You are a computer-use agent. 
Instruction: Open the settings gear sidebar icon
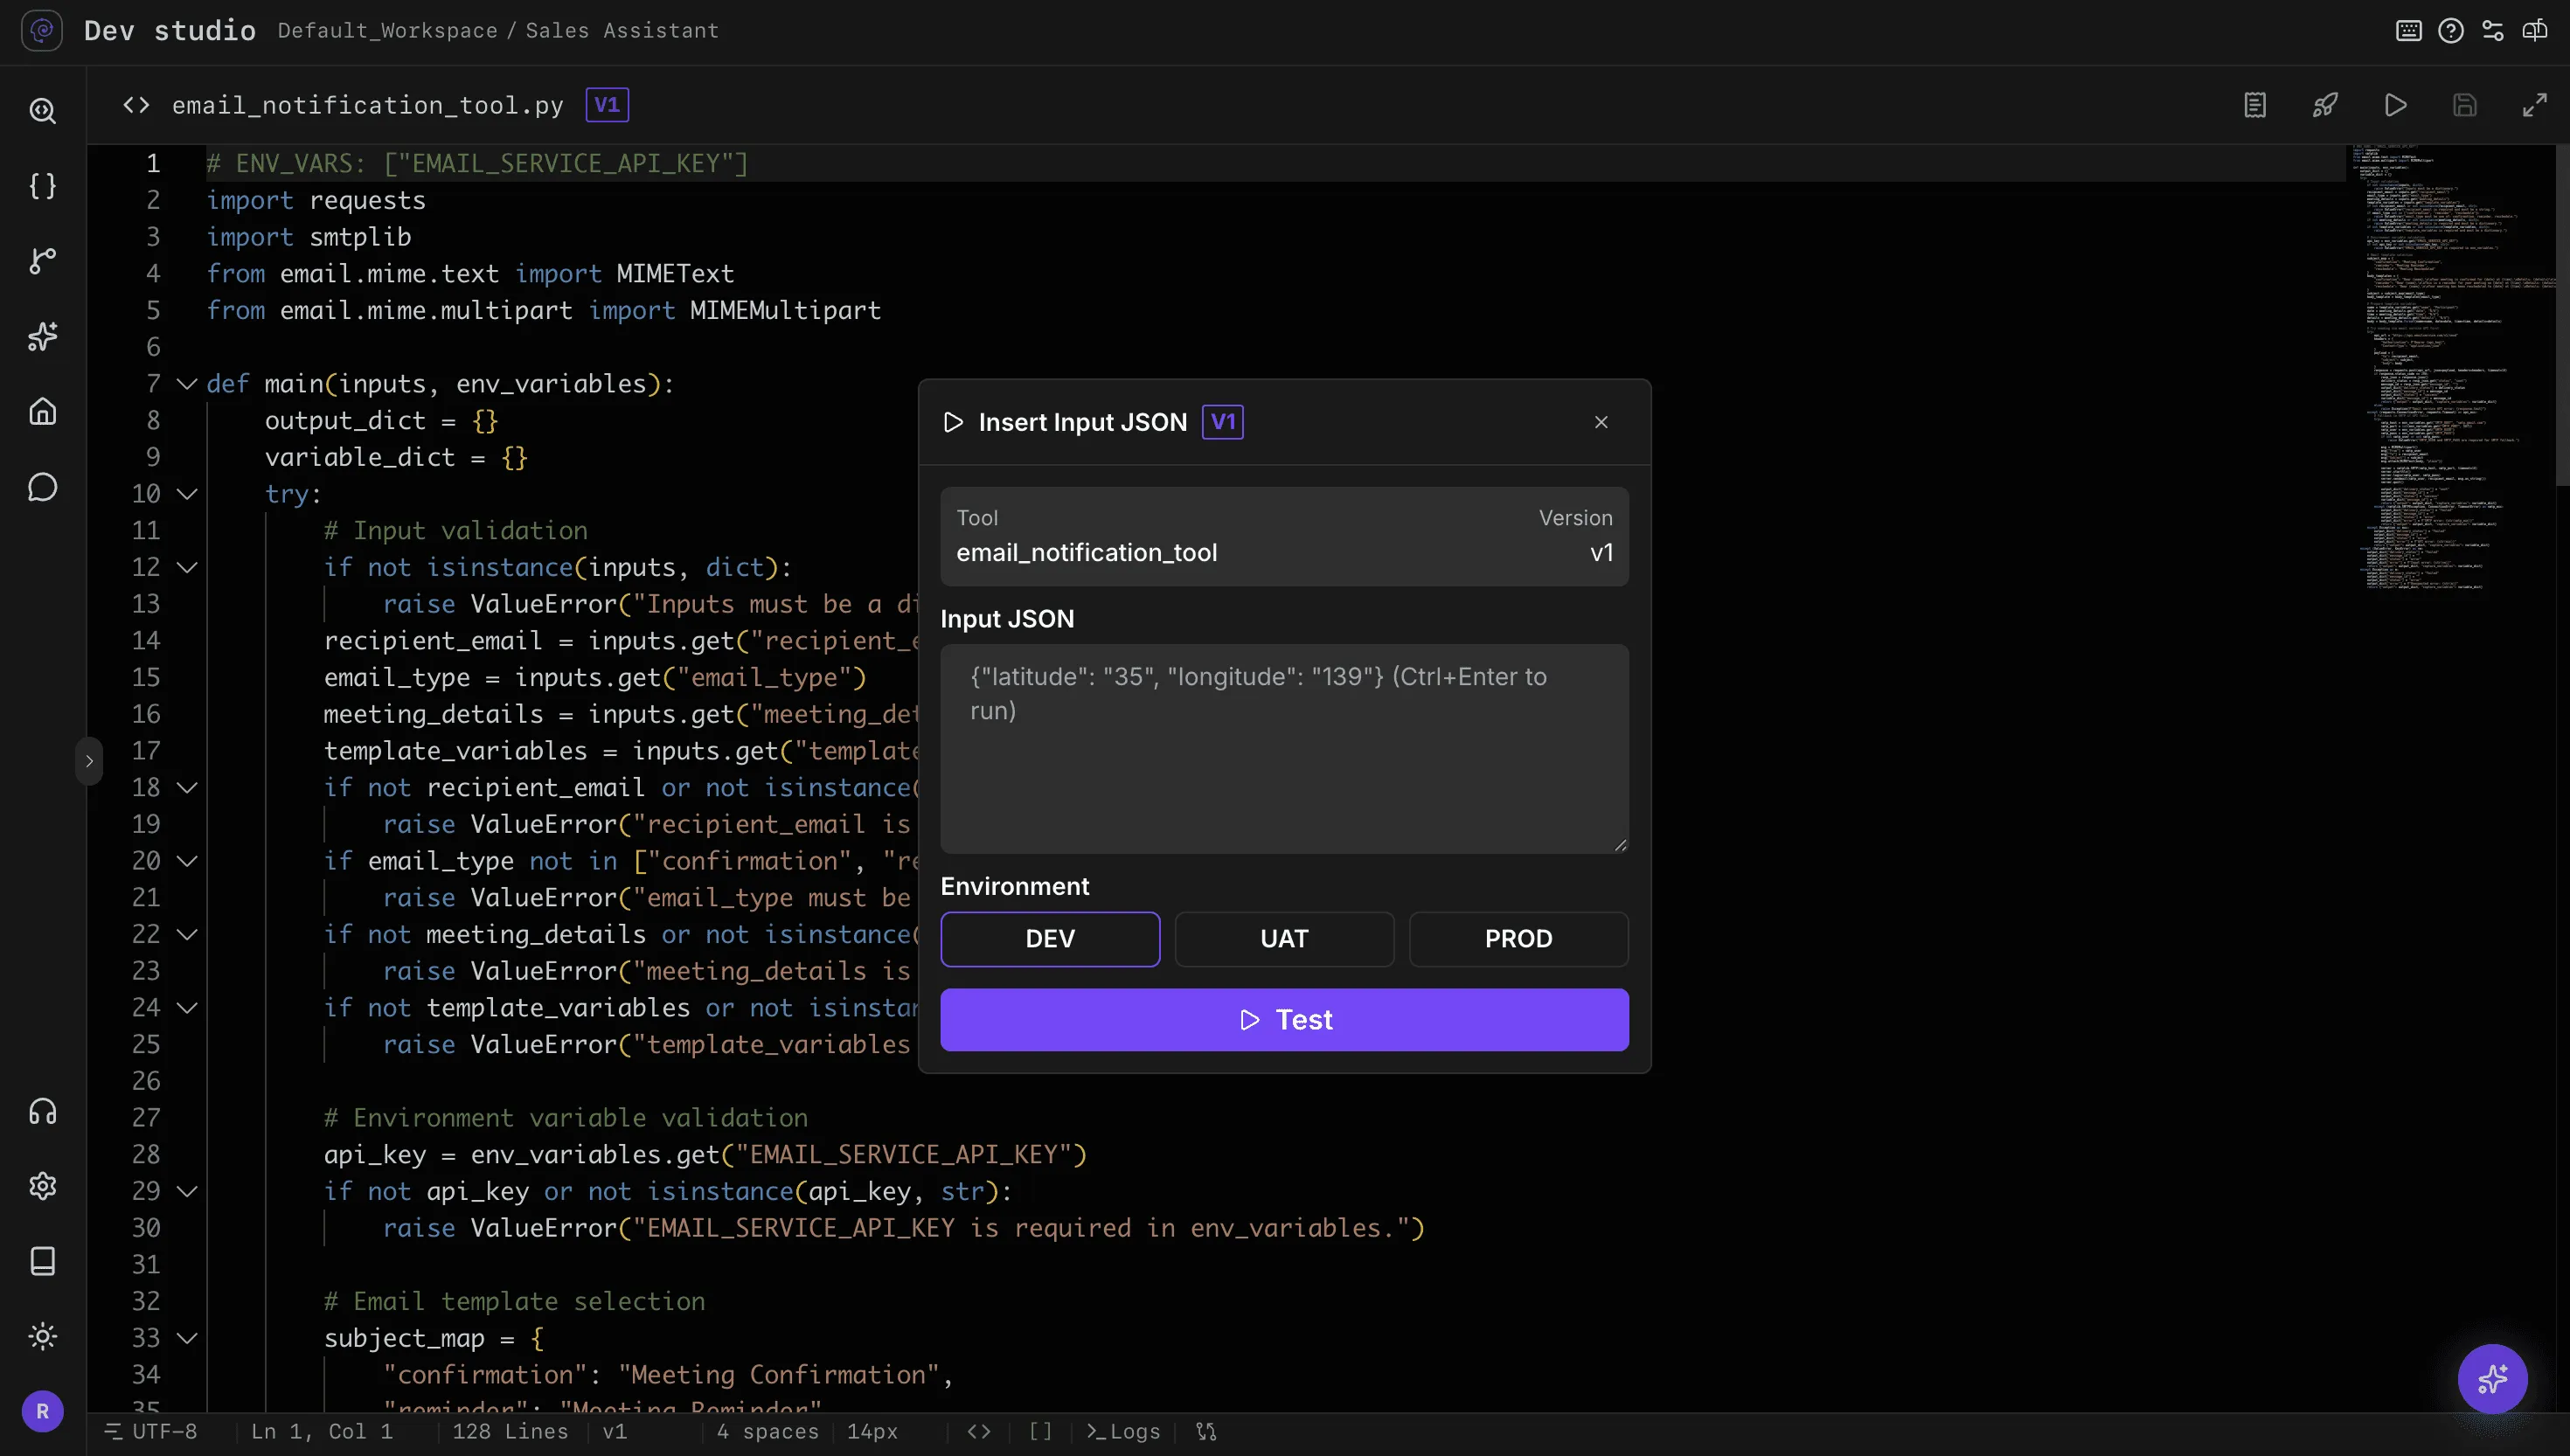[x=43, y=1186]
